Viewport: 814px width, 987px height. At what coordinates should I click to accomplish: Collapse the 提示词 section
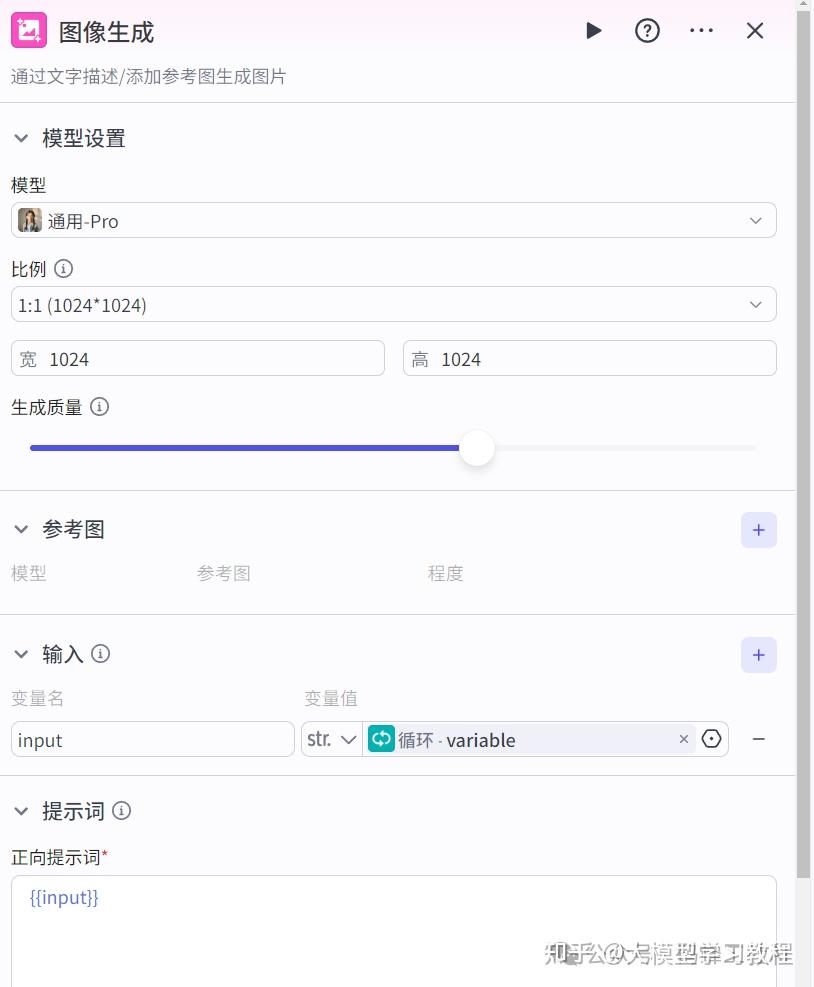[21, 811]
